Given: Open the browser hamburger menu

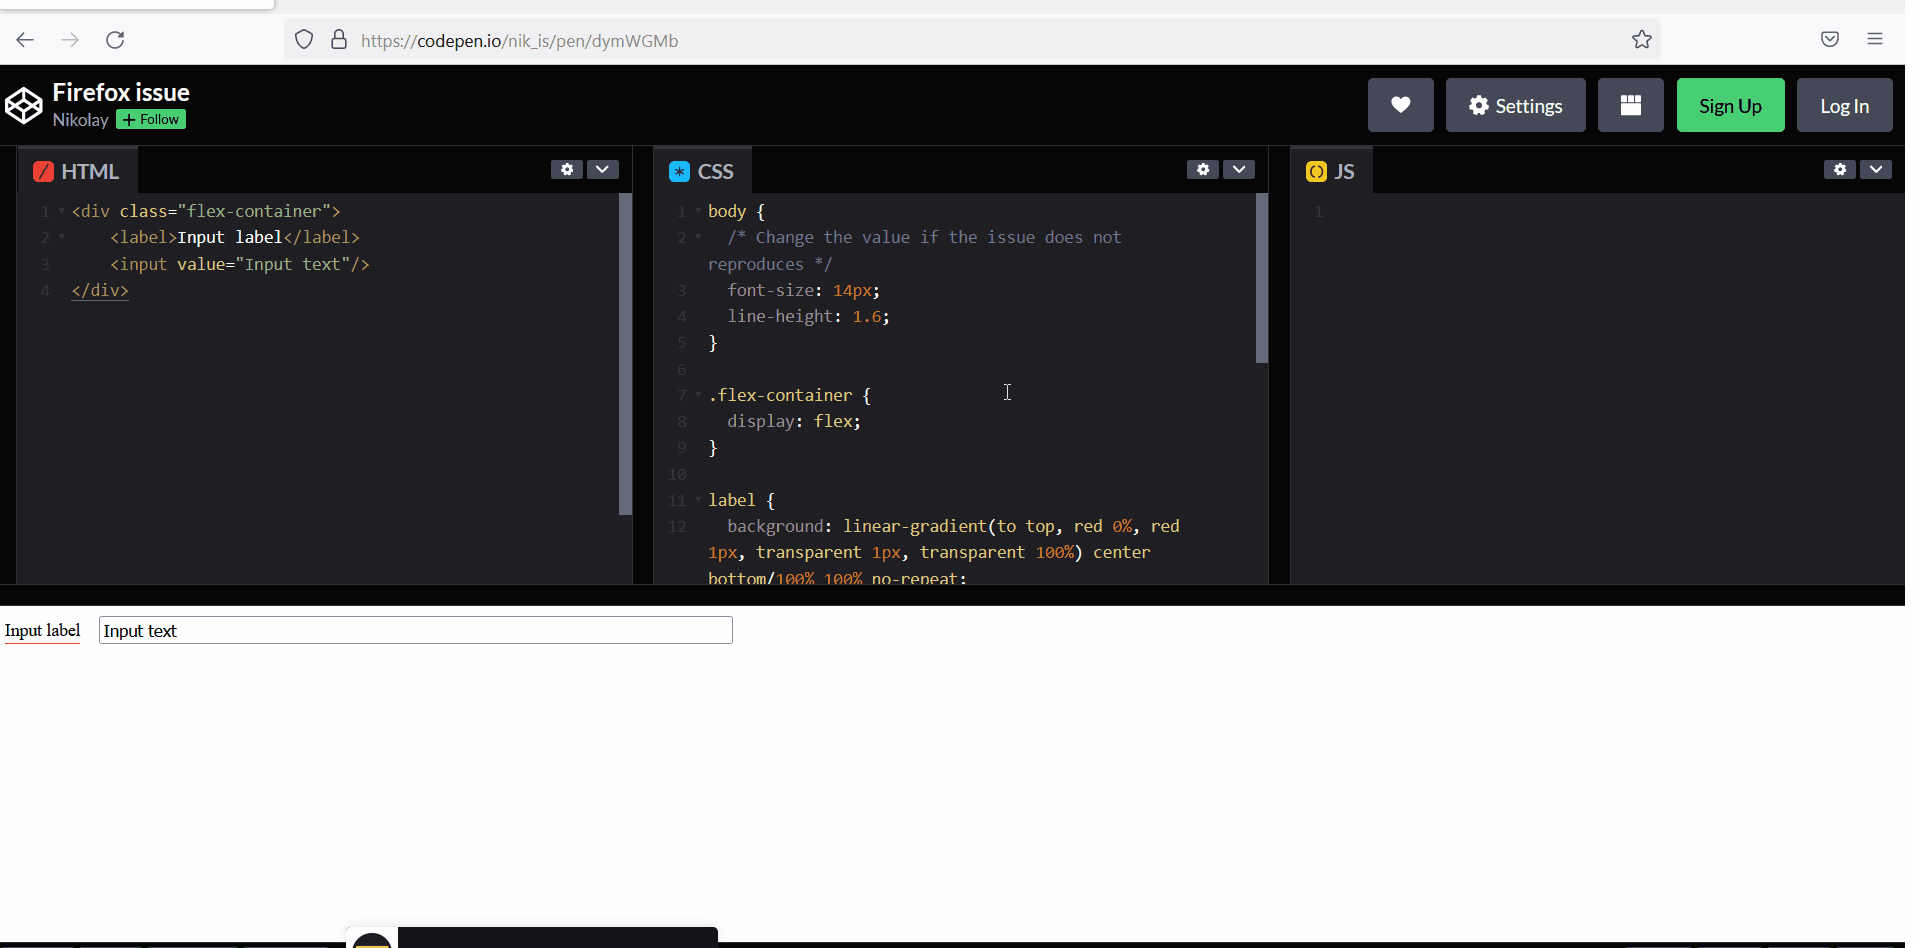Looking at the screenshot, I should 1875,39.
